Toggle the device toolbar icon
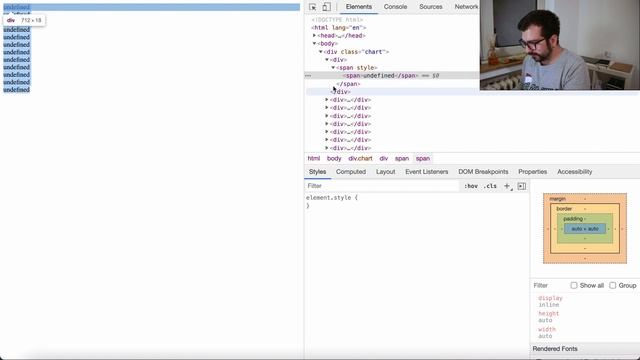 pyautogui.click(x=326, y=7)
